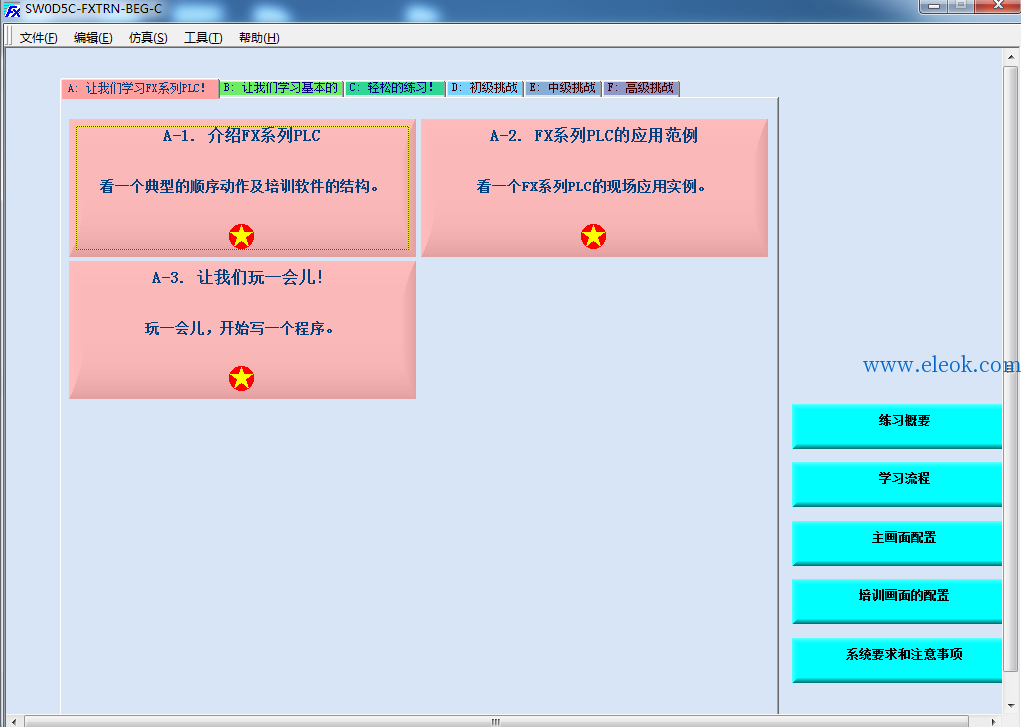Click the 学习流程 button
Viewport: 1021px width, 727px height.
tap(897, 484)
